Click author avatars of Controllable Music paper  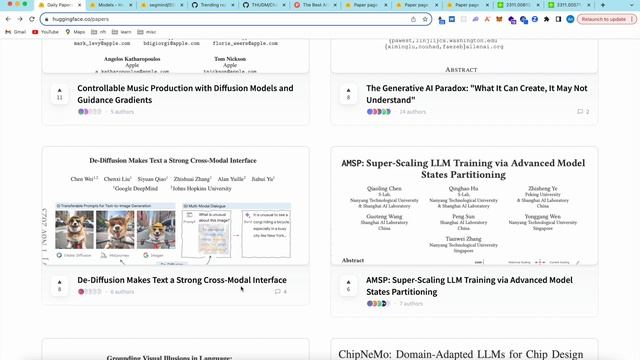[x=89, y=111]
